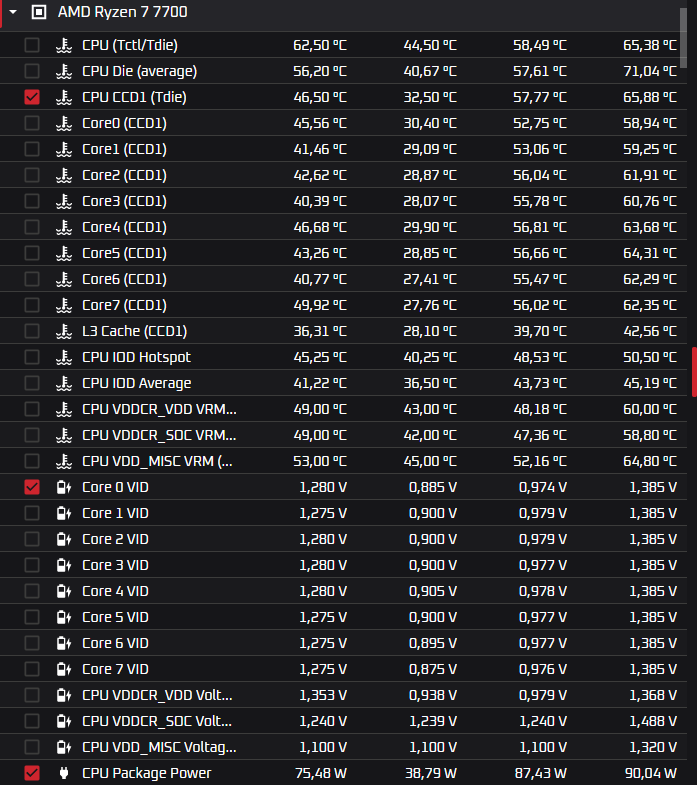Select the temperature icon of Core4 (CCD1)

[x=64, y=227]
